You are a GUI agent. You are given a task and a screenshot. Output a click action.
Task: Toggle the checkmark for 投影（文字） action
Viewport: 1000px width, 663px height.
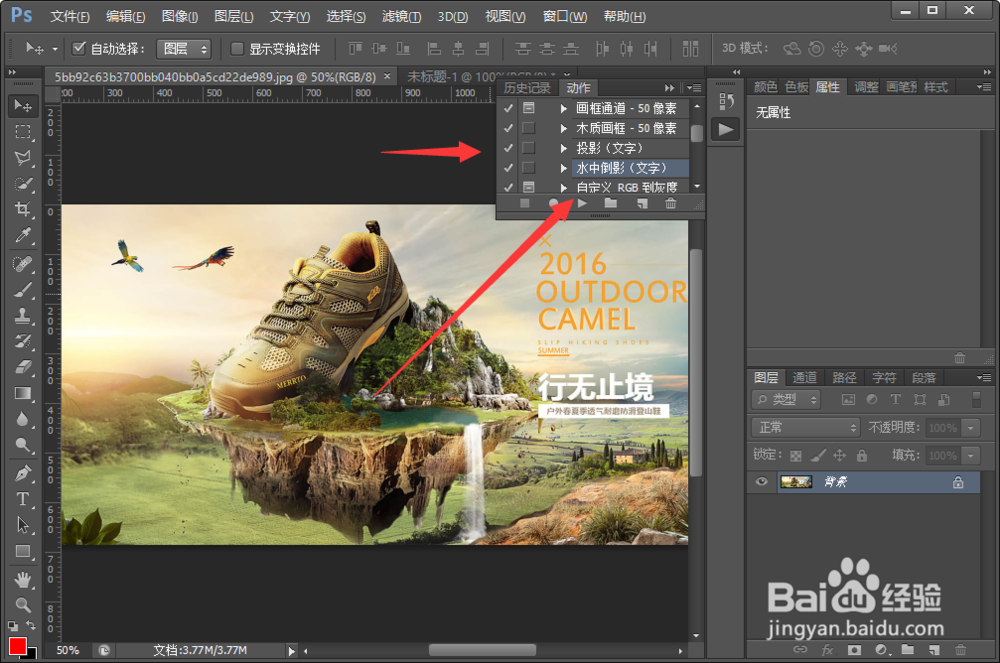tap(508, 148)
